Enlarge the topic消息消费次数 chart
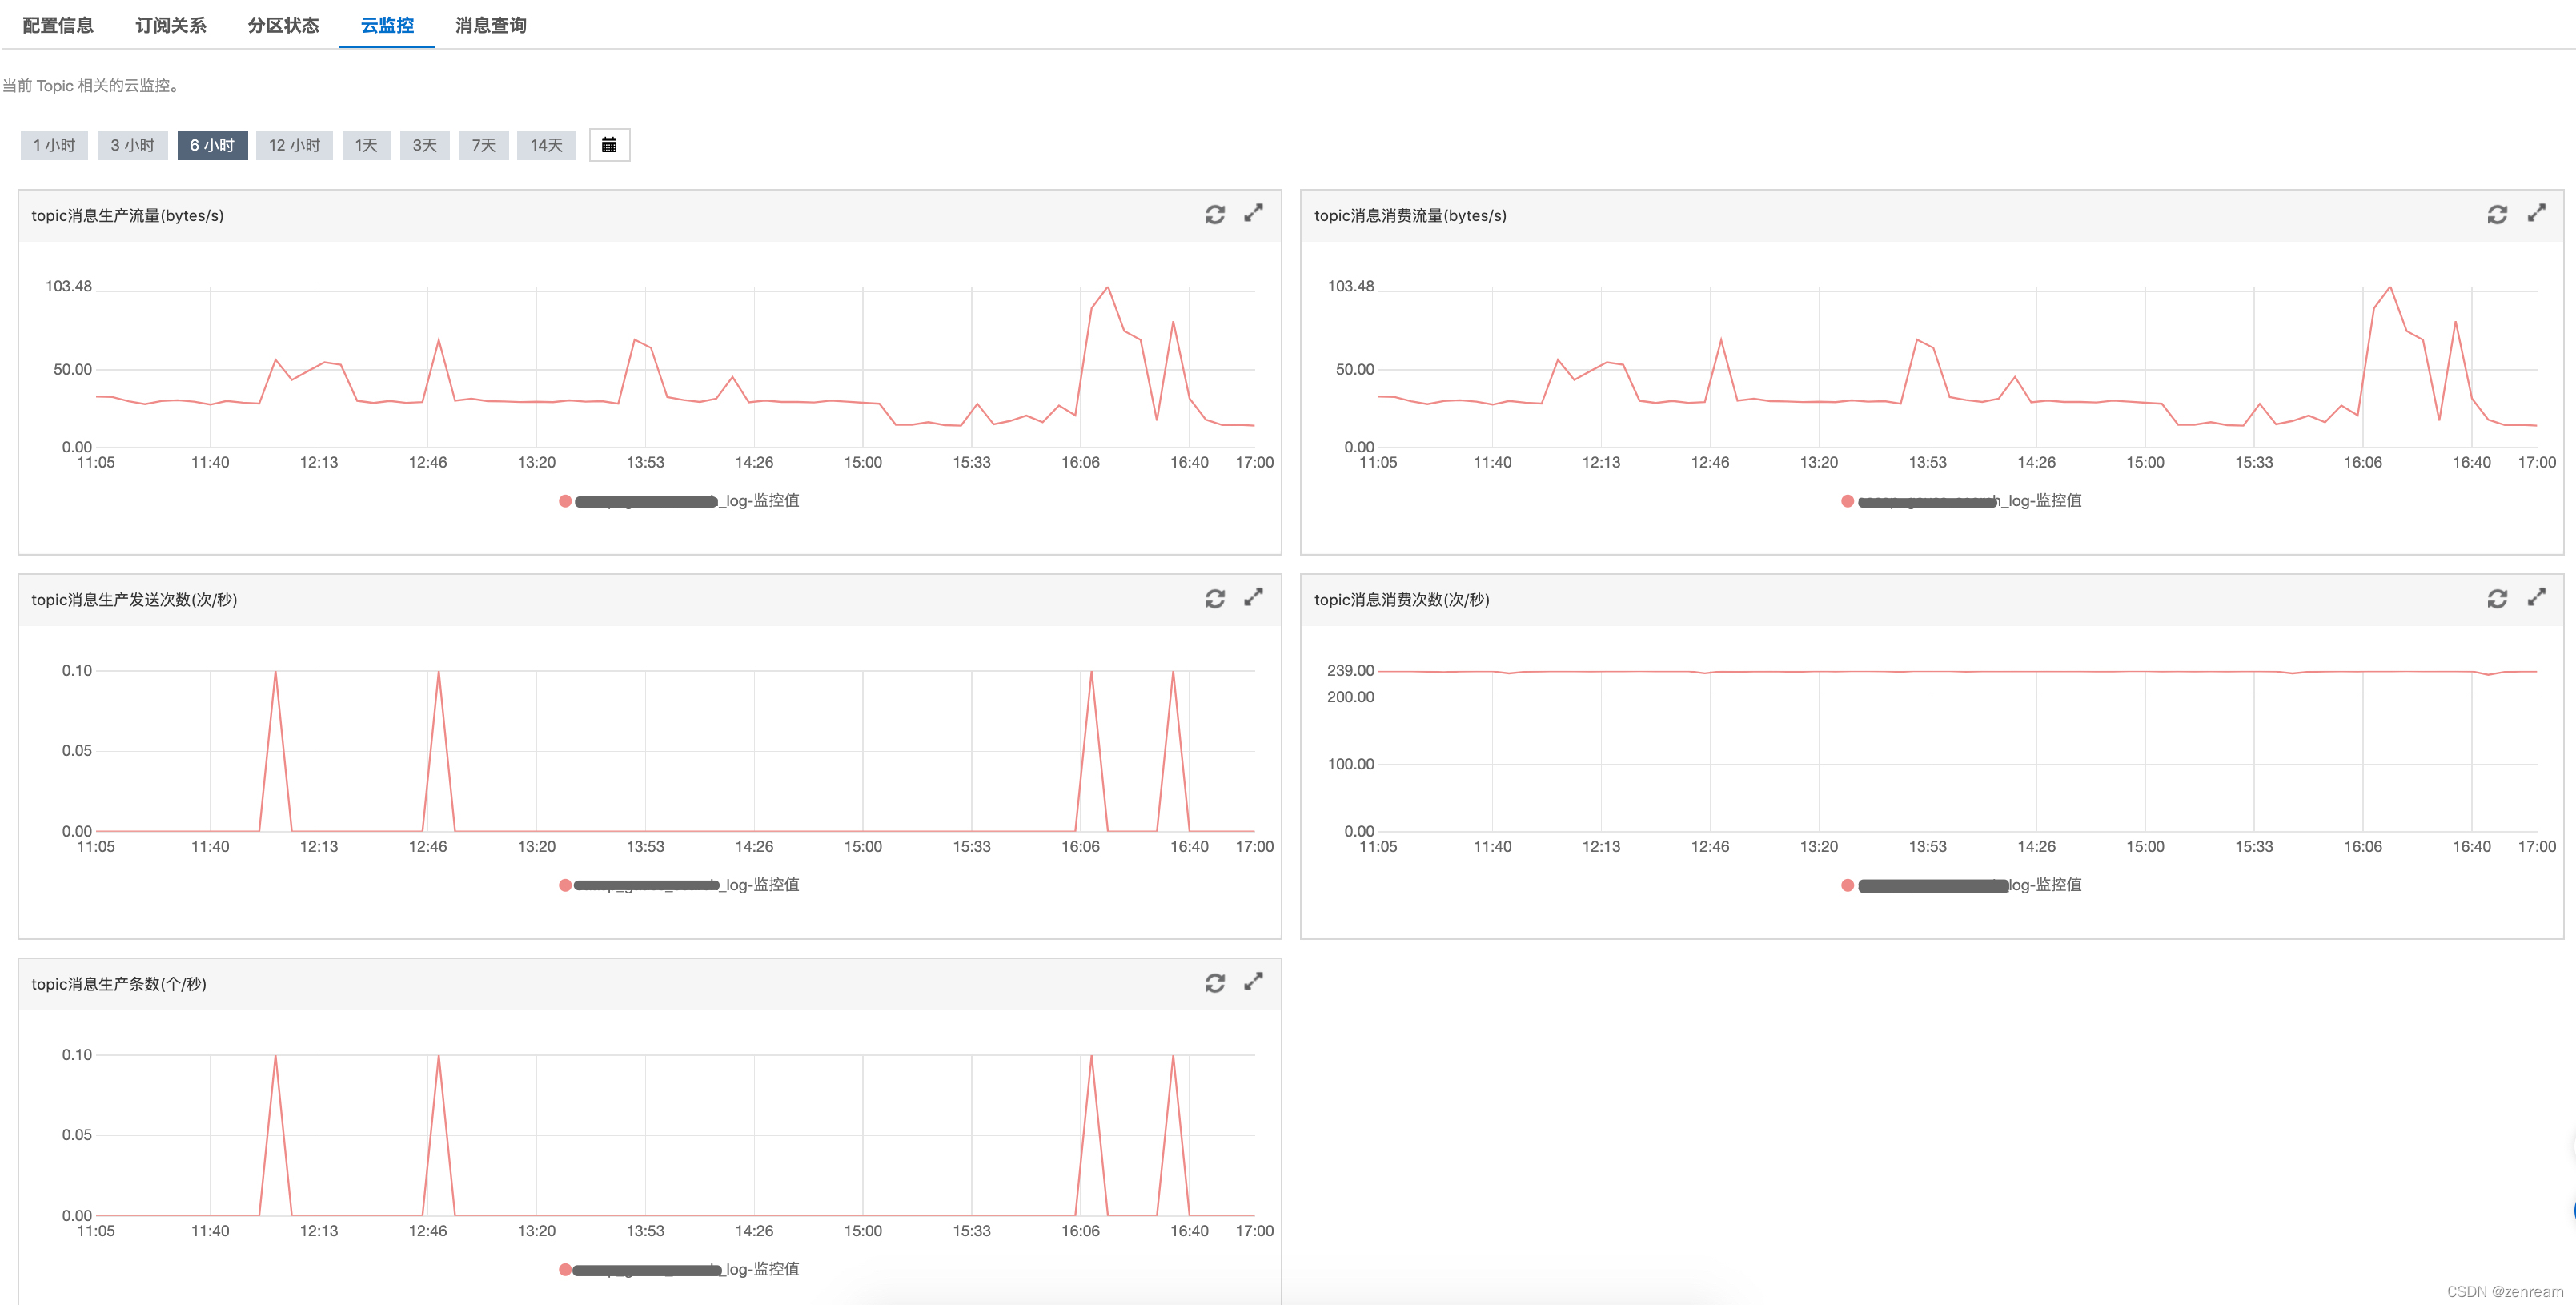The image size is (2576, 1305). (x=2536, y=598)
